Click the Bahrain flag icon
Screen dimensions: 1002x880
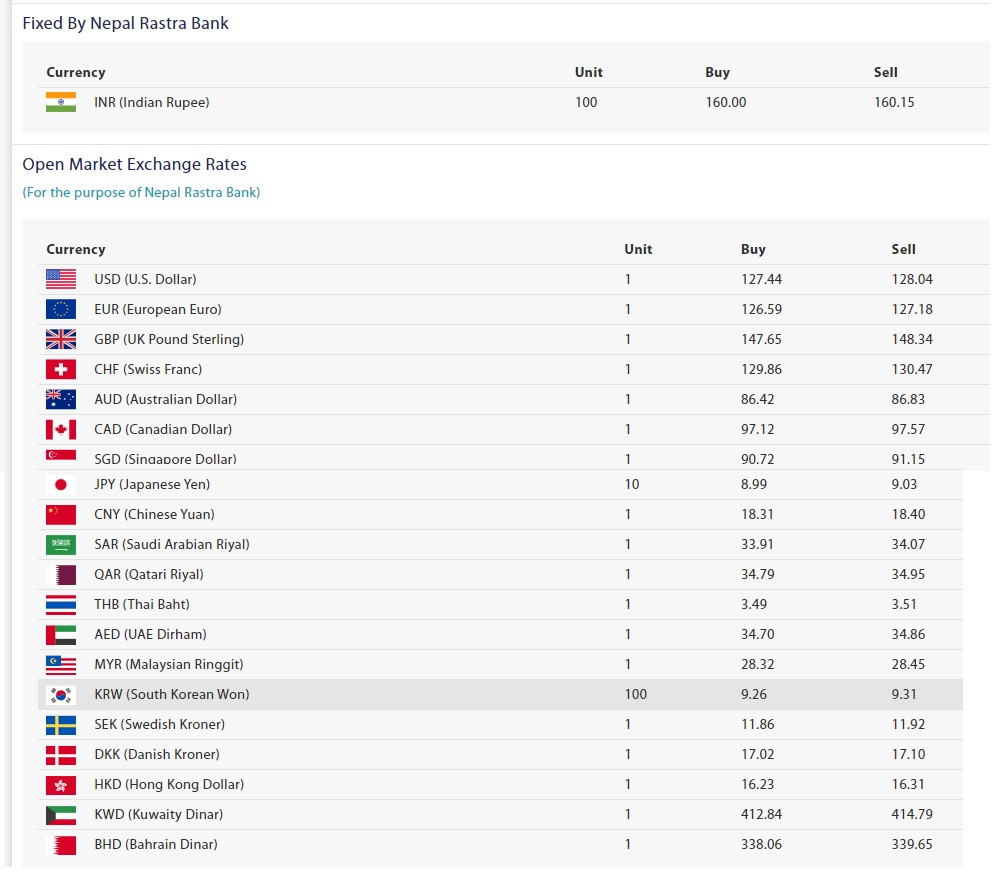61,845
